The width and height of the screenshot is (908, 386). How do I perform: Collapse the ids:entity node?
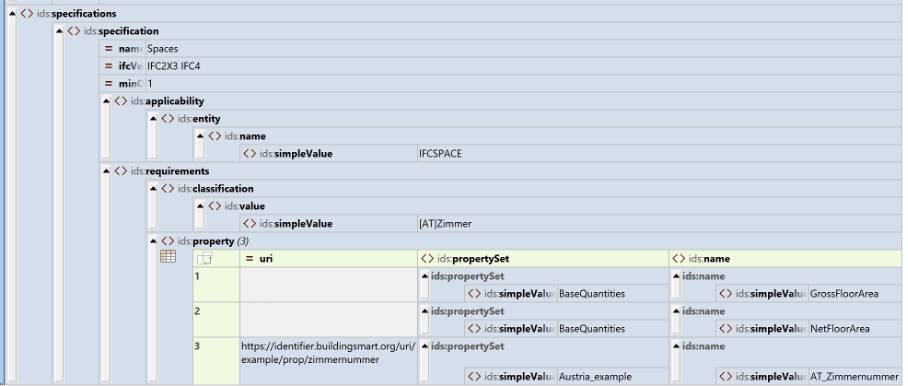coord(153,119)
